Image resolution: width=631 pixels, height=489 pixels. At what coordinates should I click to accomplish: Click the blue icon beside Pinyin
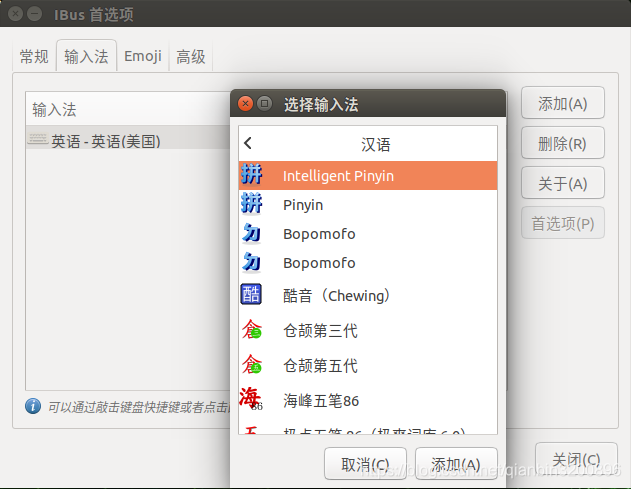point(252,203)
